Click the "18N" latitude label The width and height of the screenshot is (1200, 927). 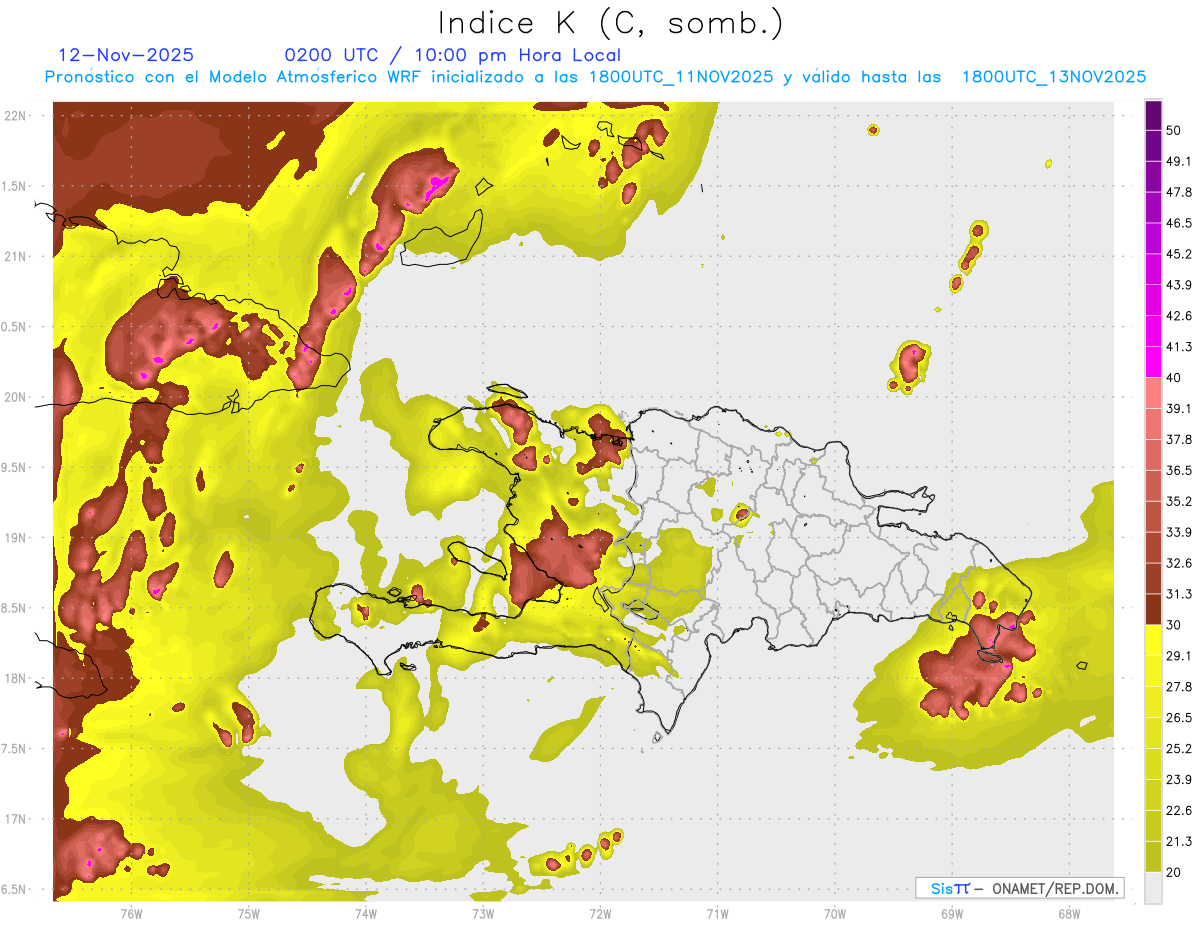[x=14, y=678]
